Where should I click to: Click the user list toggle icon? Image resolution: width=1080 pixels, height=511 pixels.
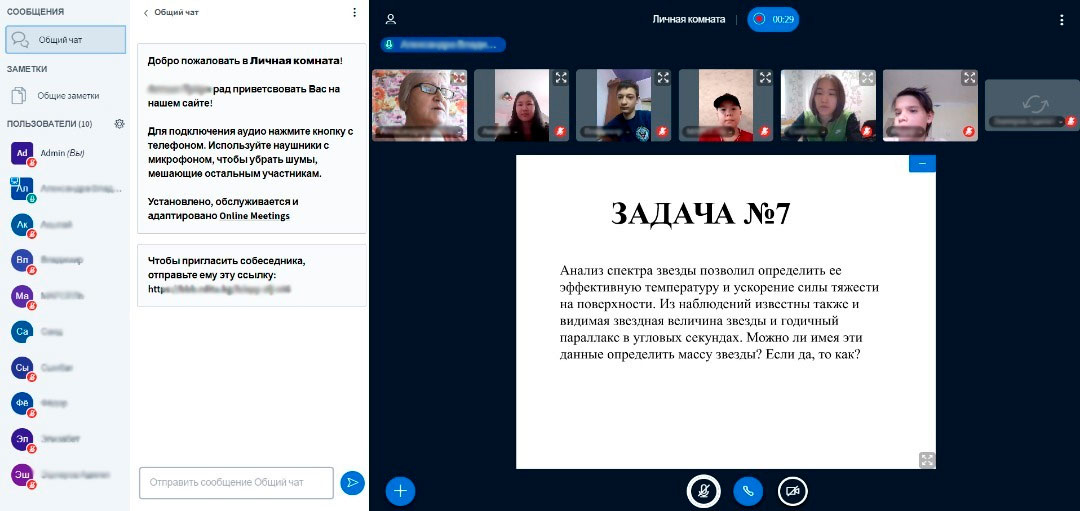pyautogui.click(x=391, y=19)
